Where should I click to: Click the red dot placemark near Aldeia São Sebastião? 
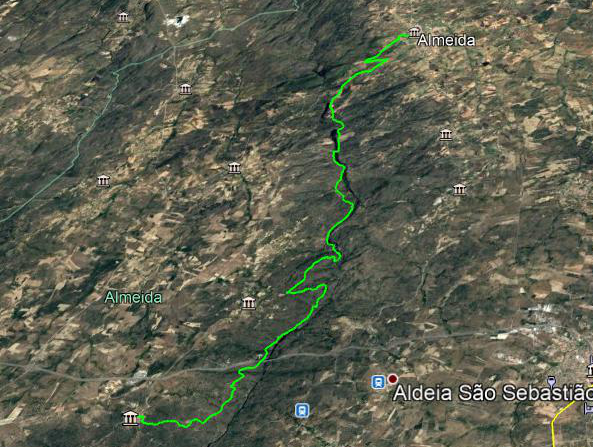point(393,379)
